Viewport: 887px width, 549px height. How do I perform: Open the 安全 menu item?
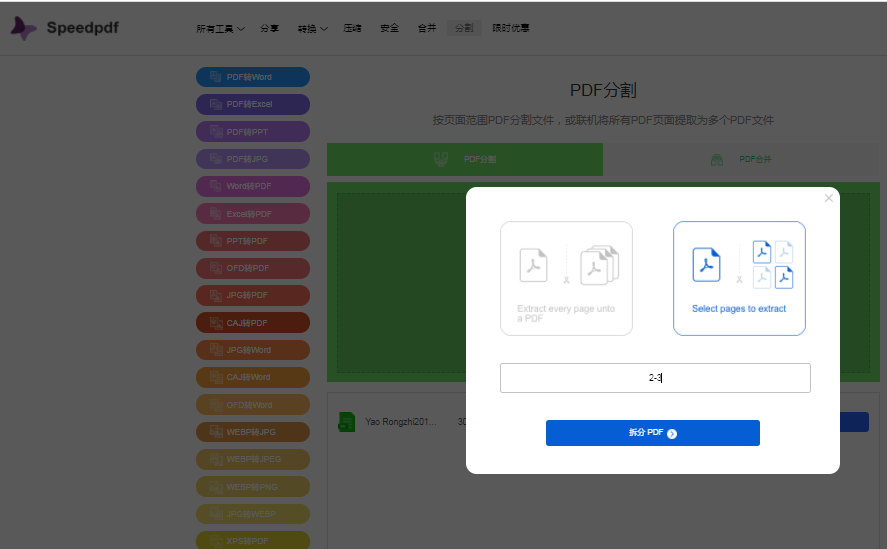390,28
